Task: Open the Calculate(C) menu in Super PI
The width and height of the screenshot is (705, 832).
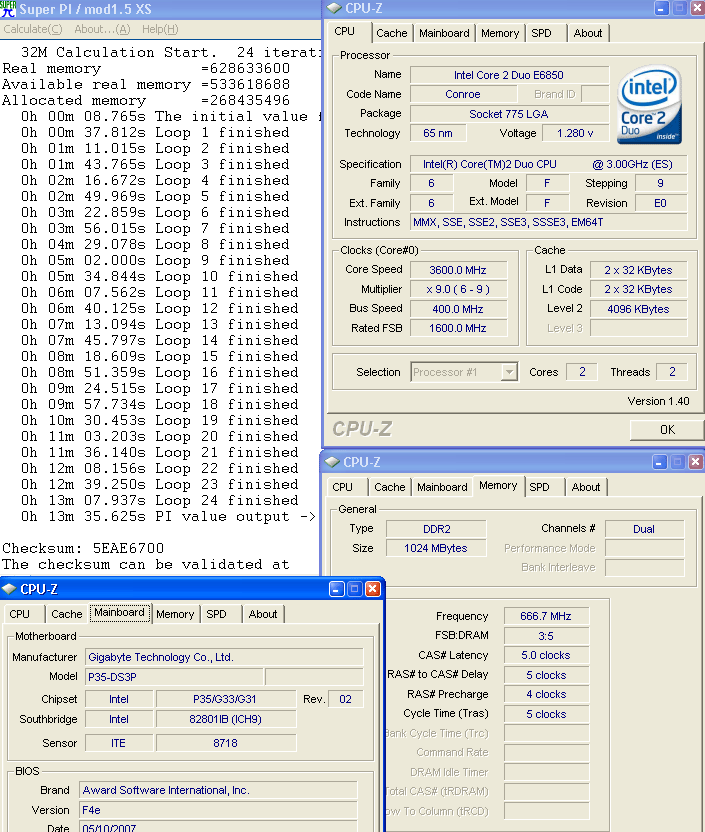Action: pos(32,29)
